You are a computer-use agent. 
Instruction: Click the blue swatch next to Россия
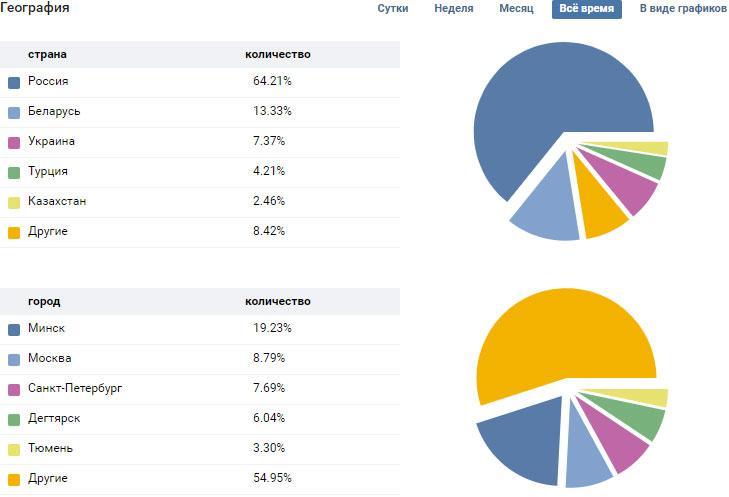point(14,82)
